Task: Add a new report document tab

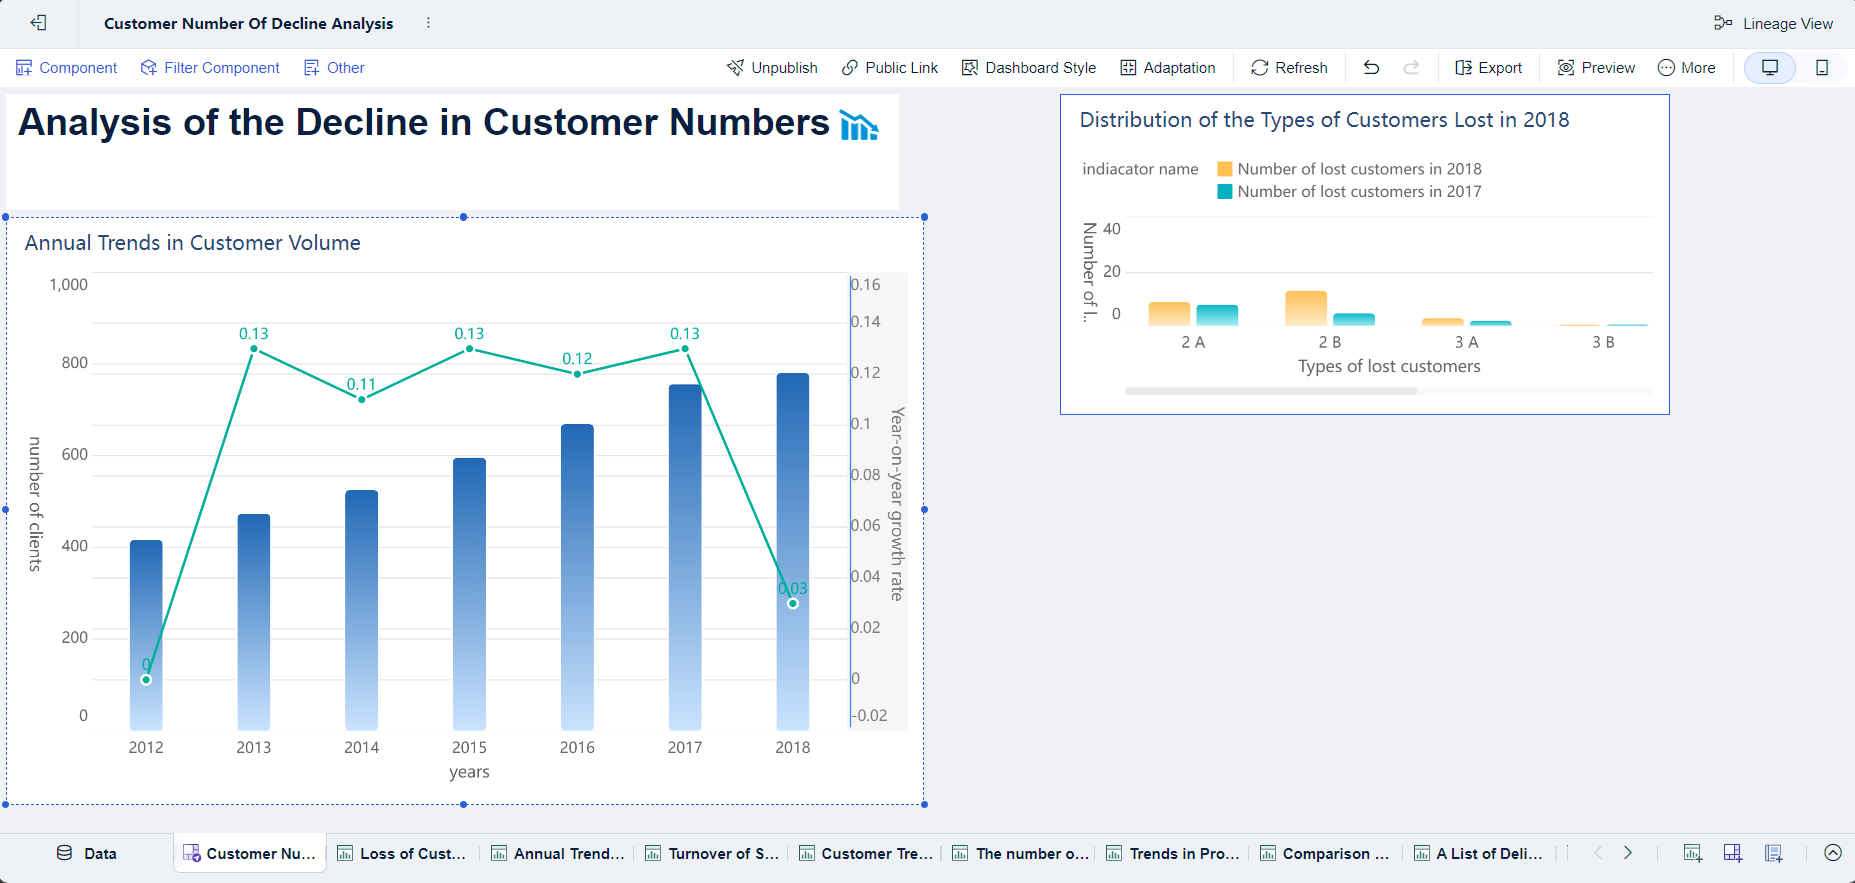Action: pyautogui.click(x=1774, y=853)
